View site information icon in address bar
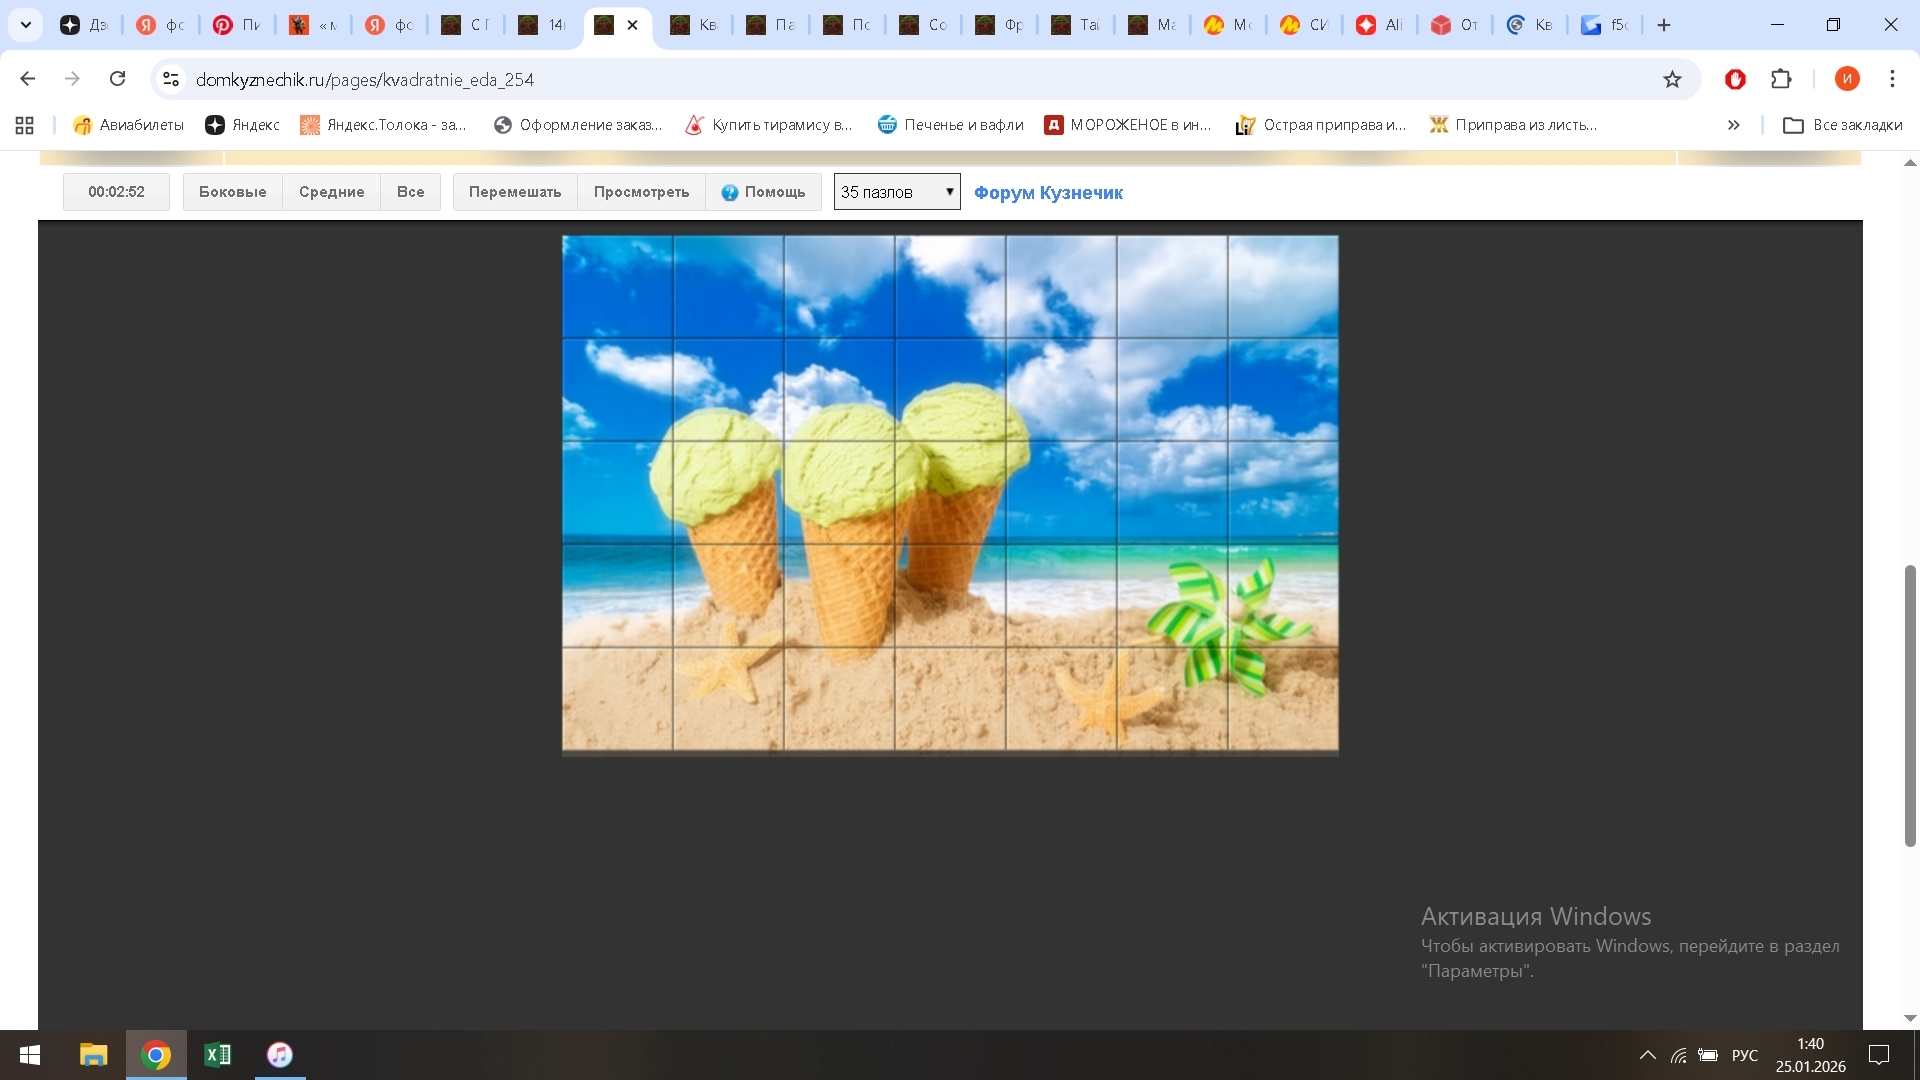This screenshot has width=1920, height=1080. 171,79
